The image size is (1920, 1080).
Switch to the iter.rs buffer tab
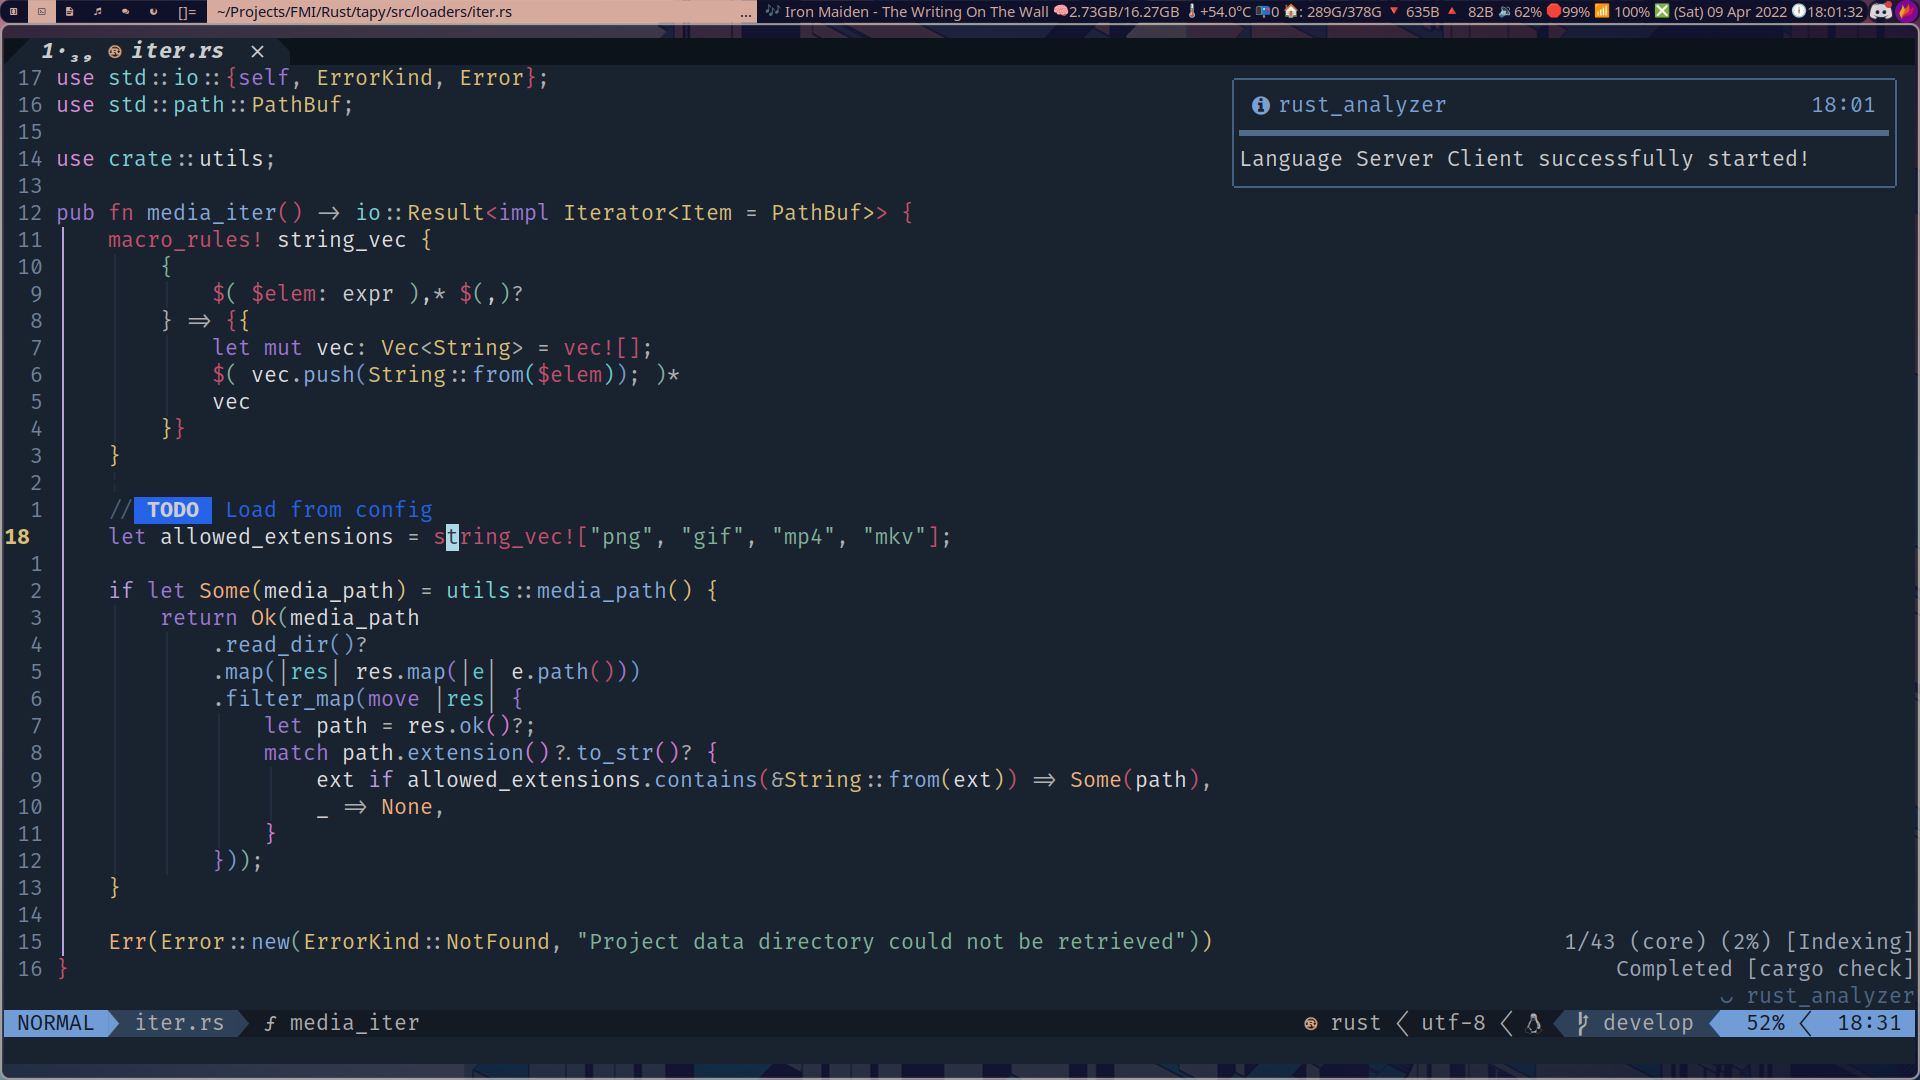click(176, 51)
